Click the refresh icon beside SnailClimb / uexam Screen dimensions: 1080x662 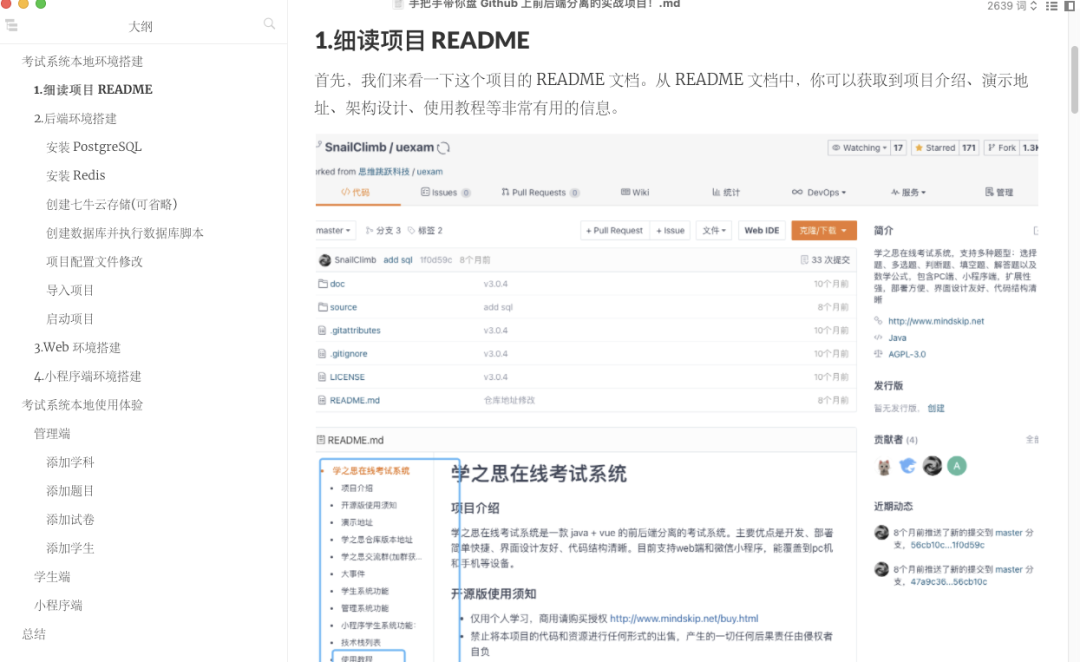[444, 147]
